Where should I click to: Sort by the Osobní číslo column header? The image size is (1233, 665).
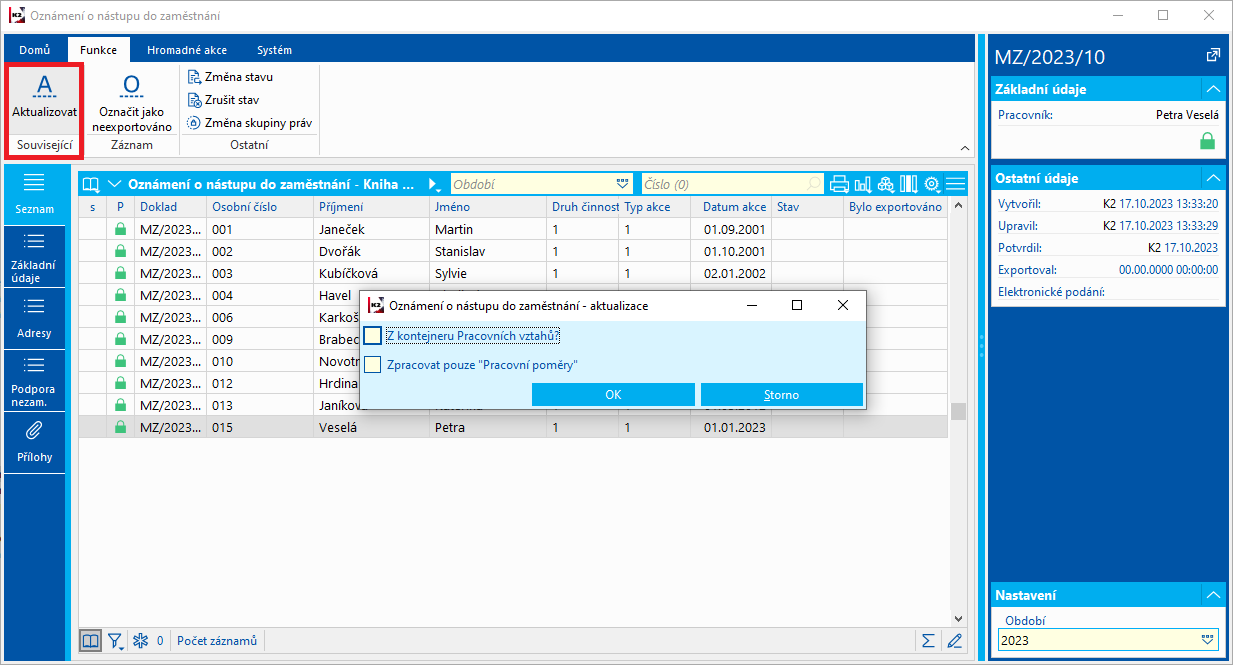pos(260,207)
